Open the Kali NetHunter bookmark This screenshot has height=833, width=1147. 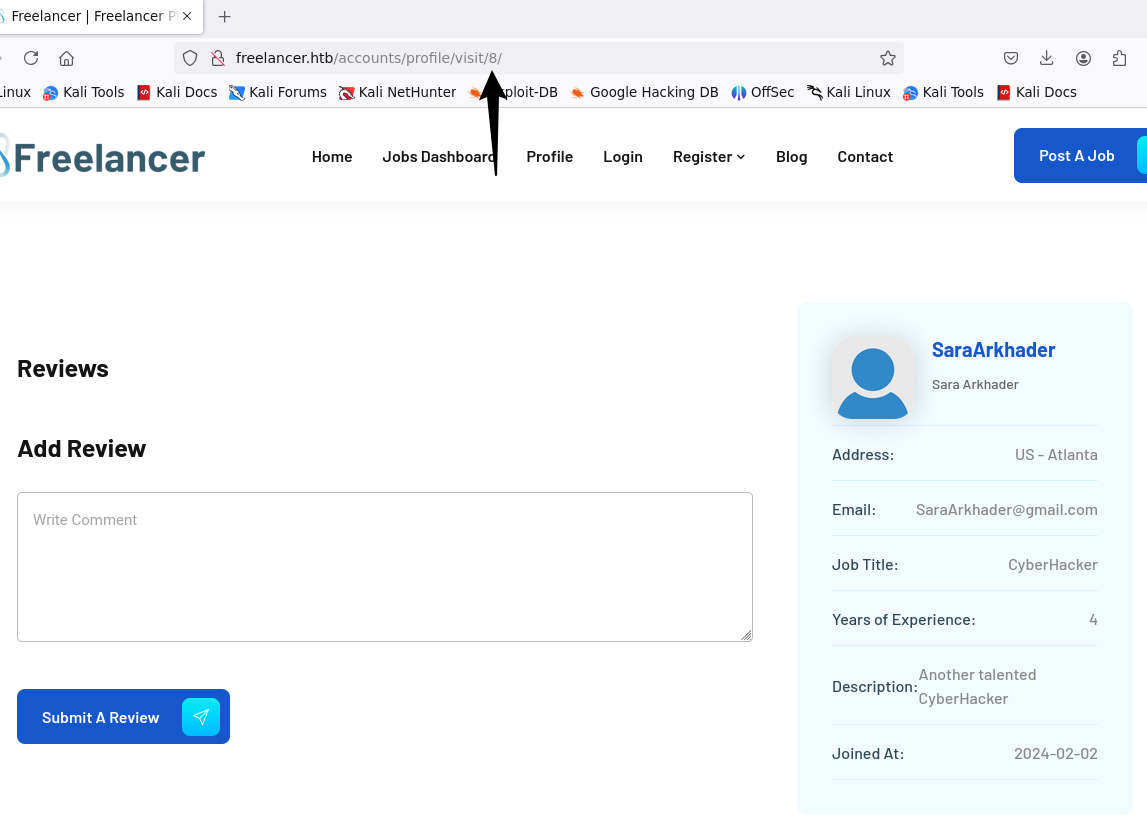397,92
